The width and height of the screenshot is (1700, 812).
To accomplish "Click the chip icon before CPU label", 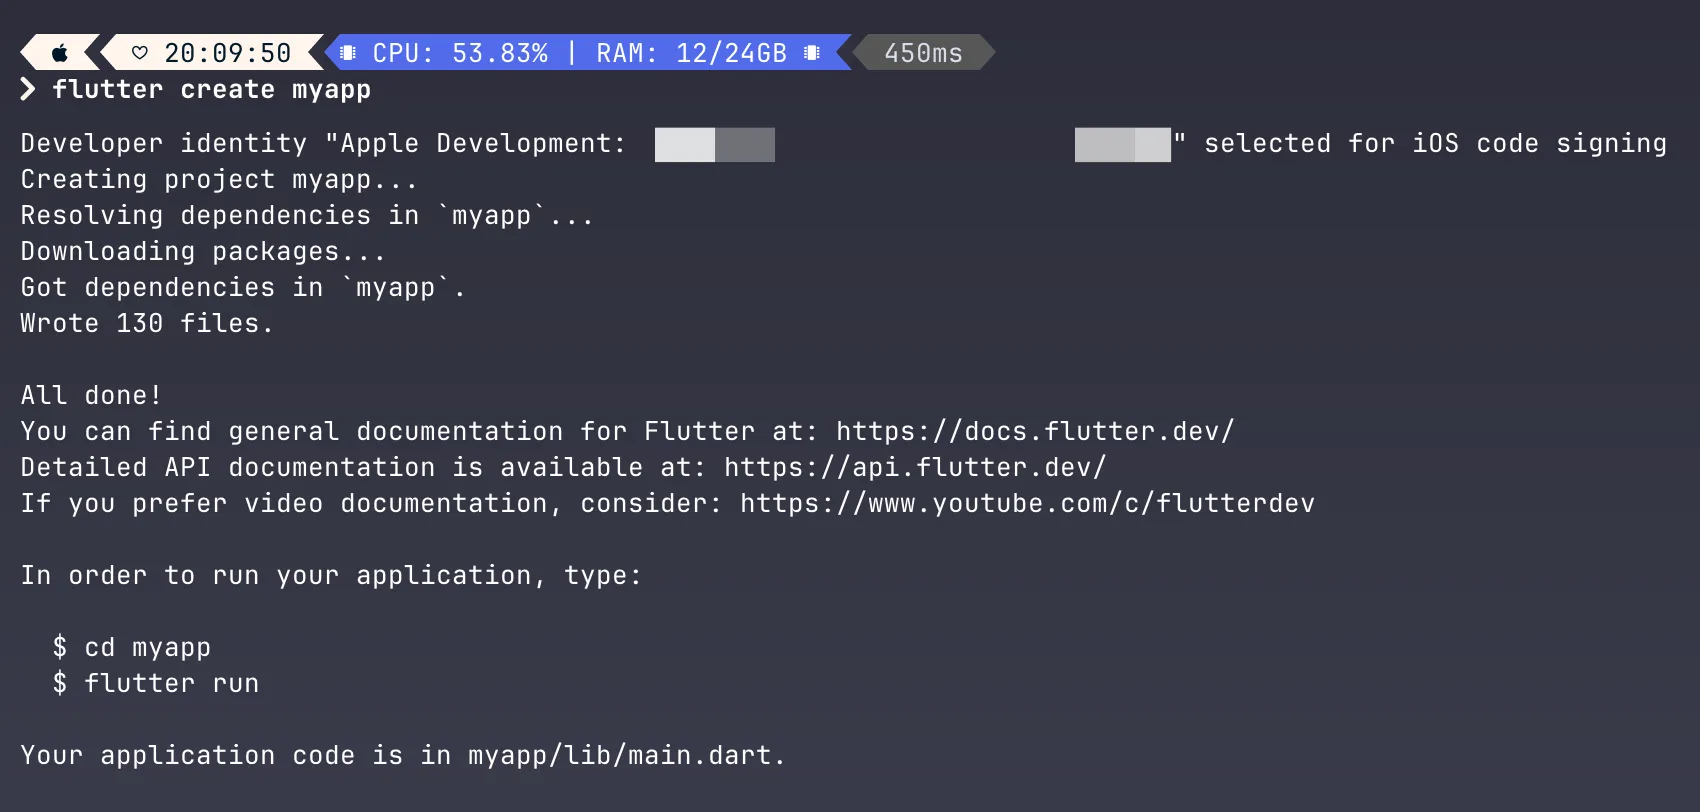I will click(x=348, y=53).
